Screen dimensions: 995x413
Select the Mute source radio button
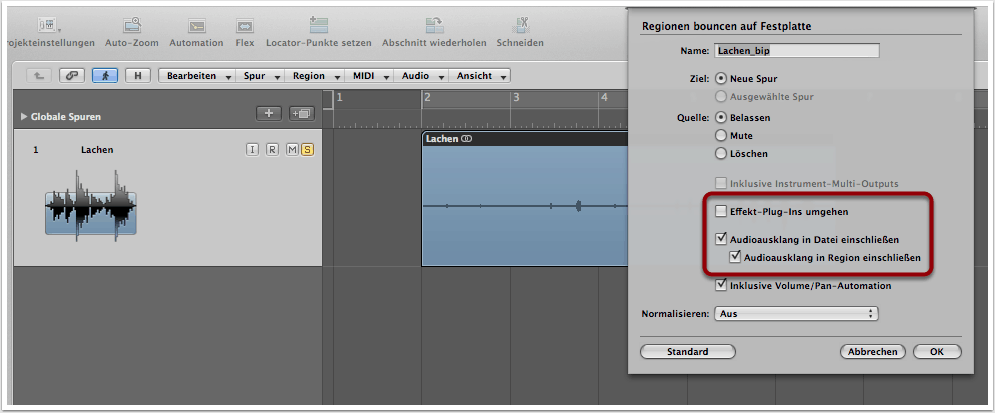tap(720, 135)
